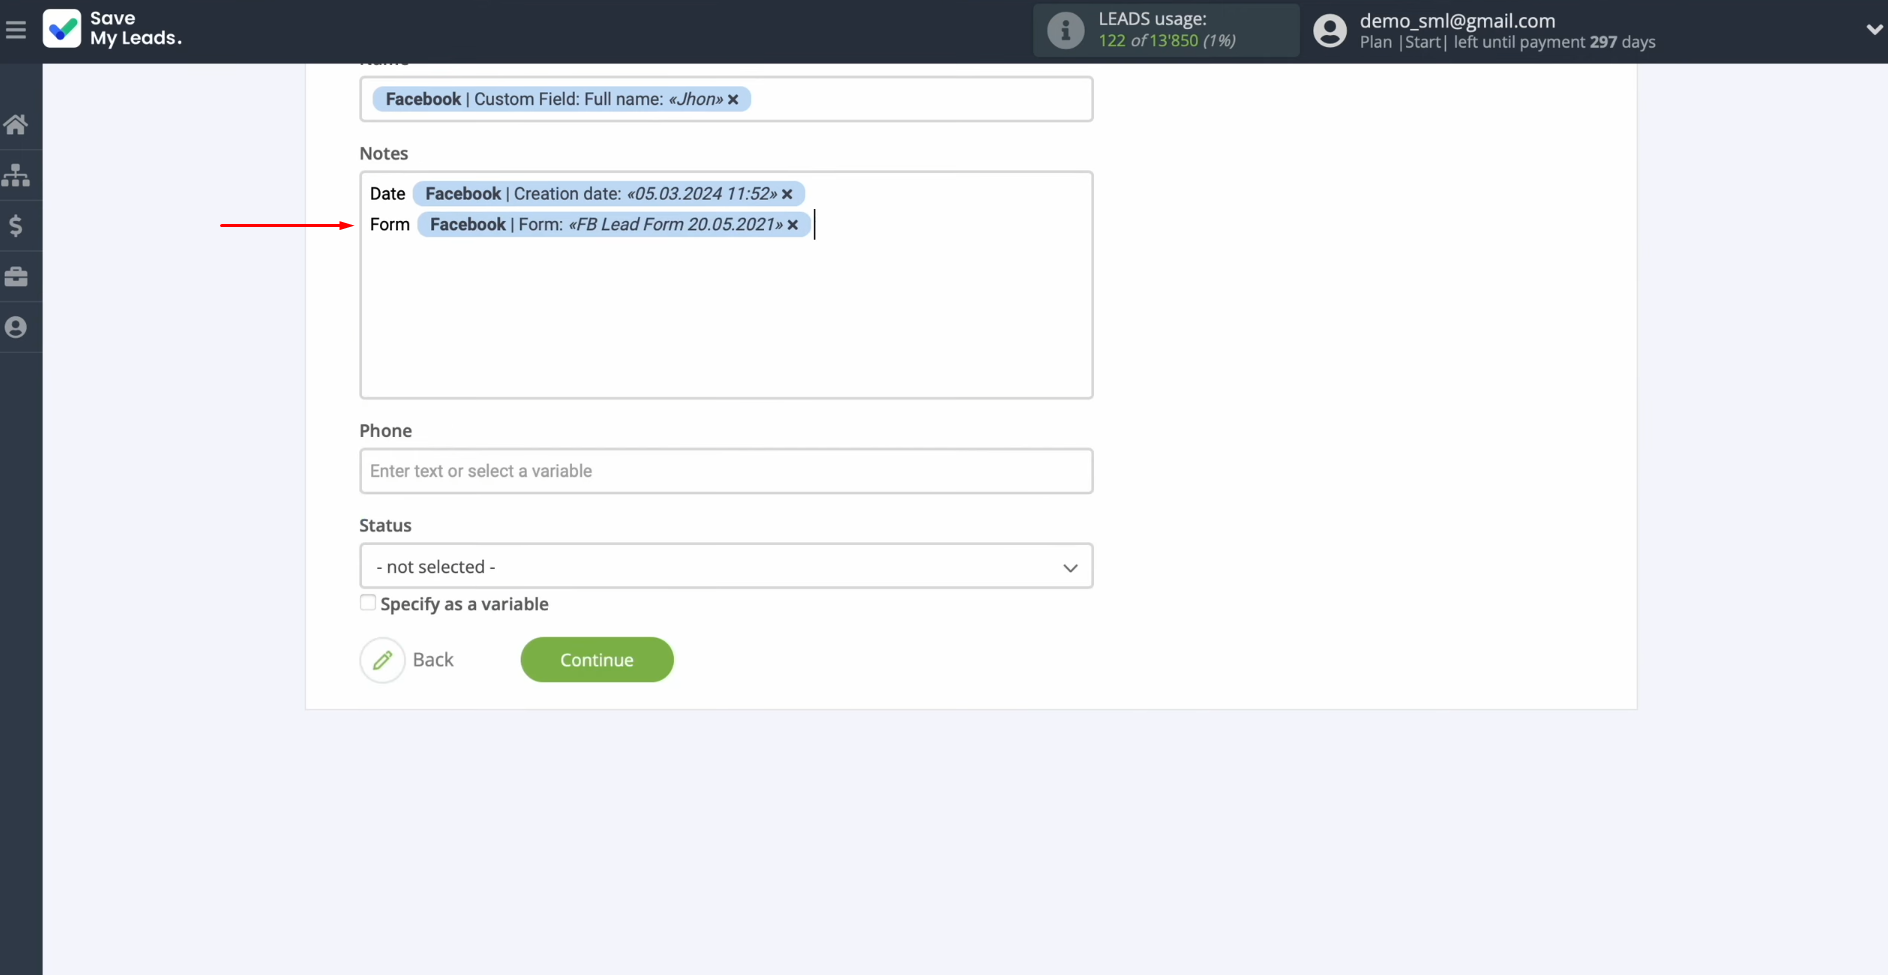Click the demo_sml@gmail.com account name

point(1457,20)
